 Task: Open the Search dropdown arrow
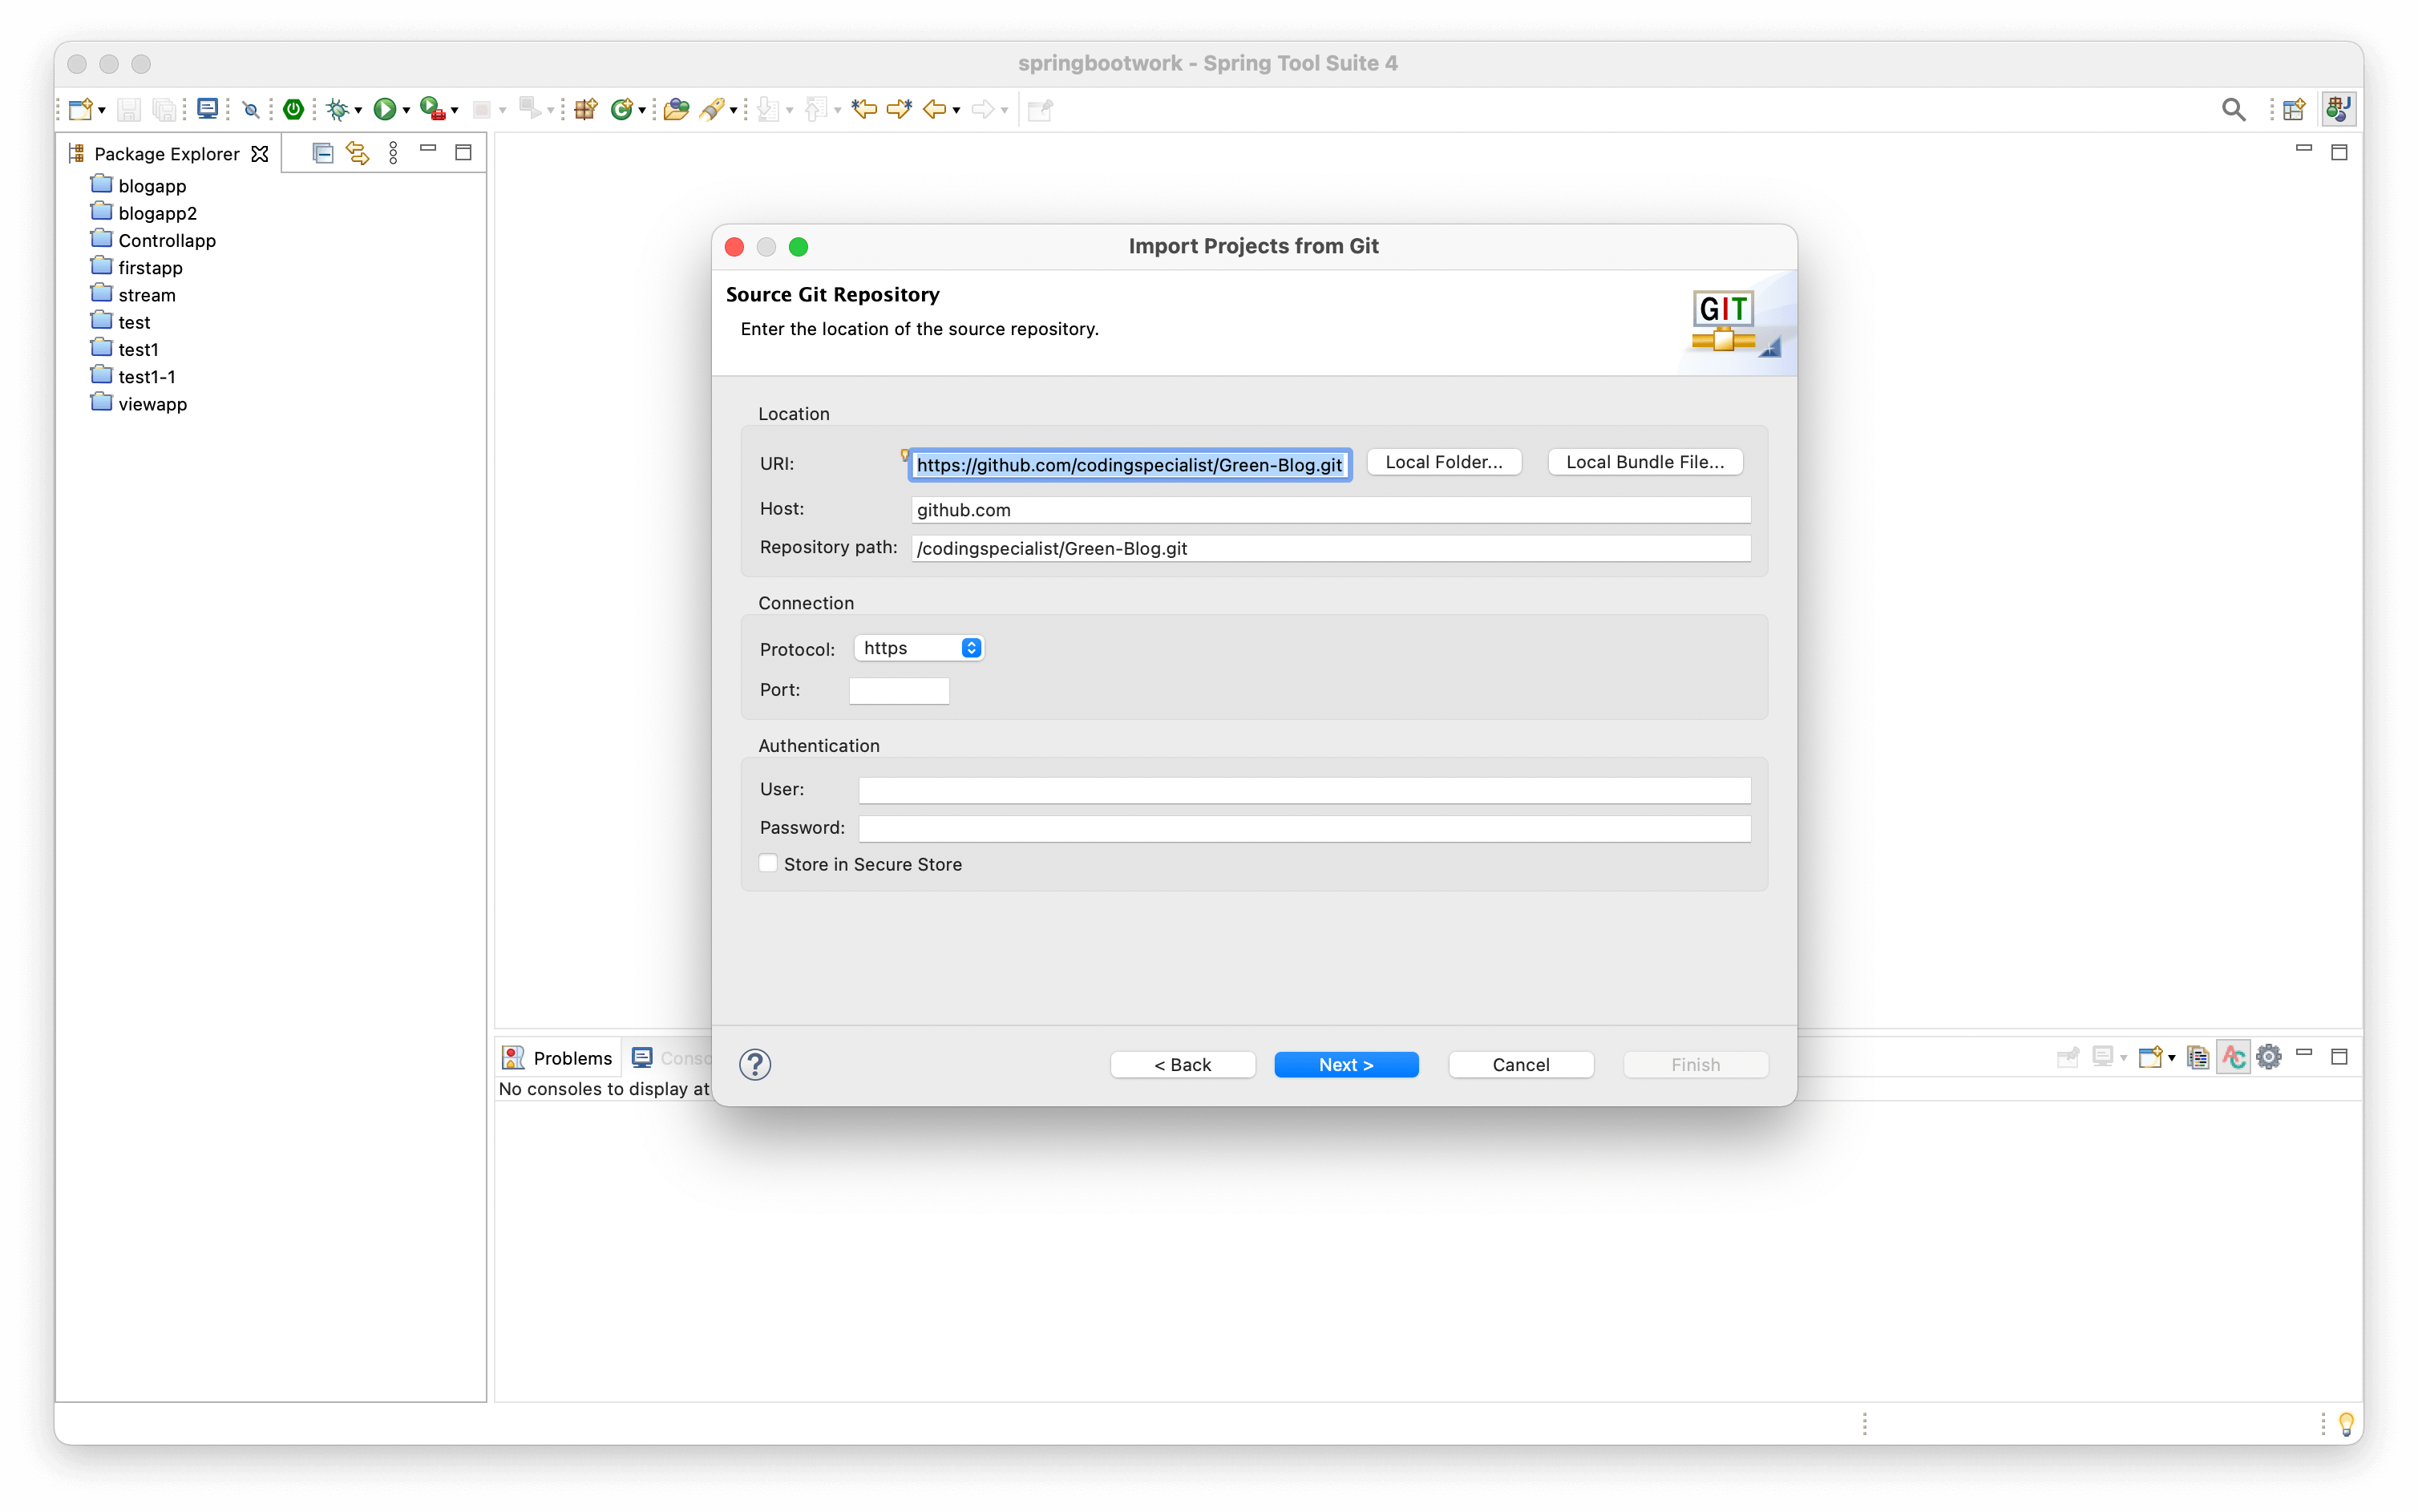(733, 111)
